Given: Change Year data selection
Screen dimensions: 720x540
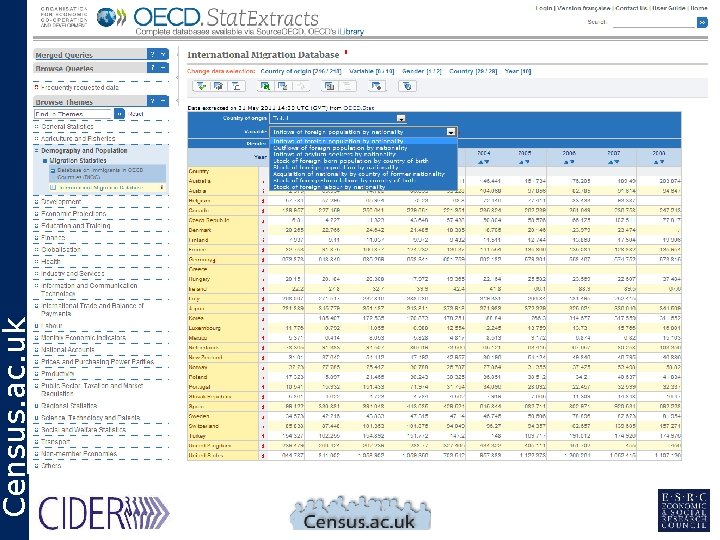Looking at the screenshot, I should 518,71.
